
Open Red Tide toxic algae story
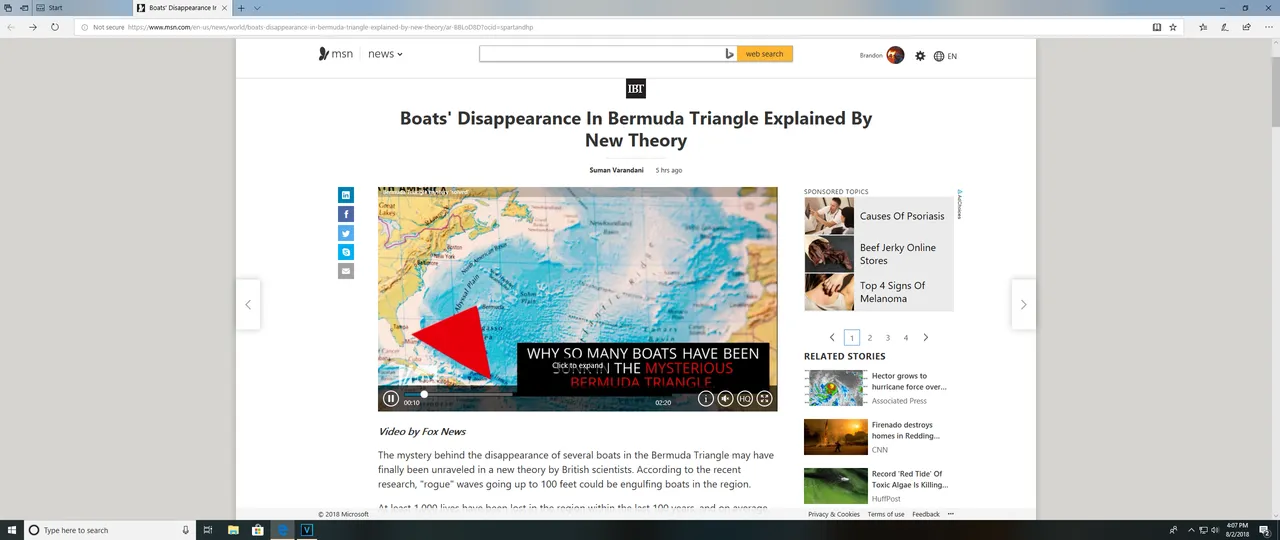(x=877, y=486)
